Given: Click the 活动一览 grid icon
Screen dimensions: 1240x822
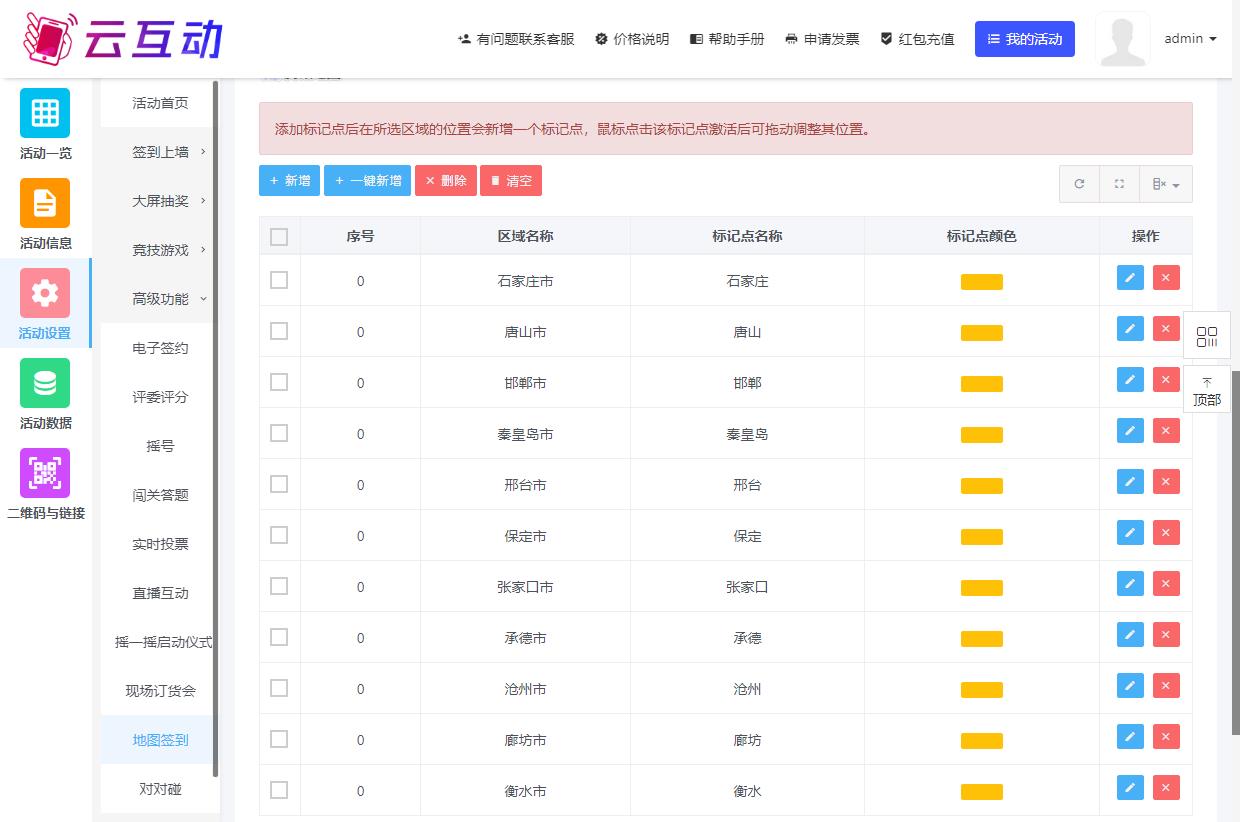Looking at the screenshot, I should 45,113.
